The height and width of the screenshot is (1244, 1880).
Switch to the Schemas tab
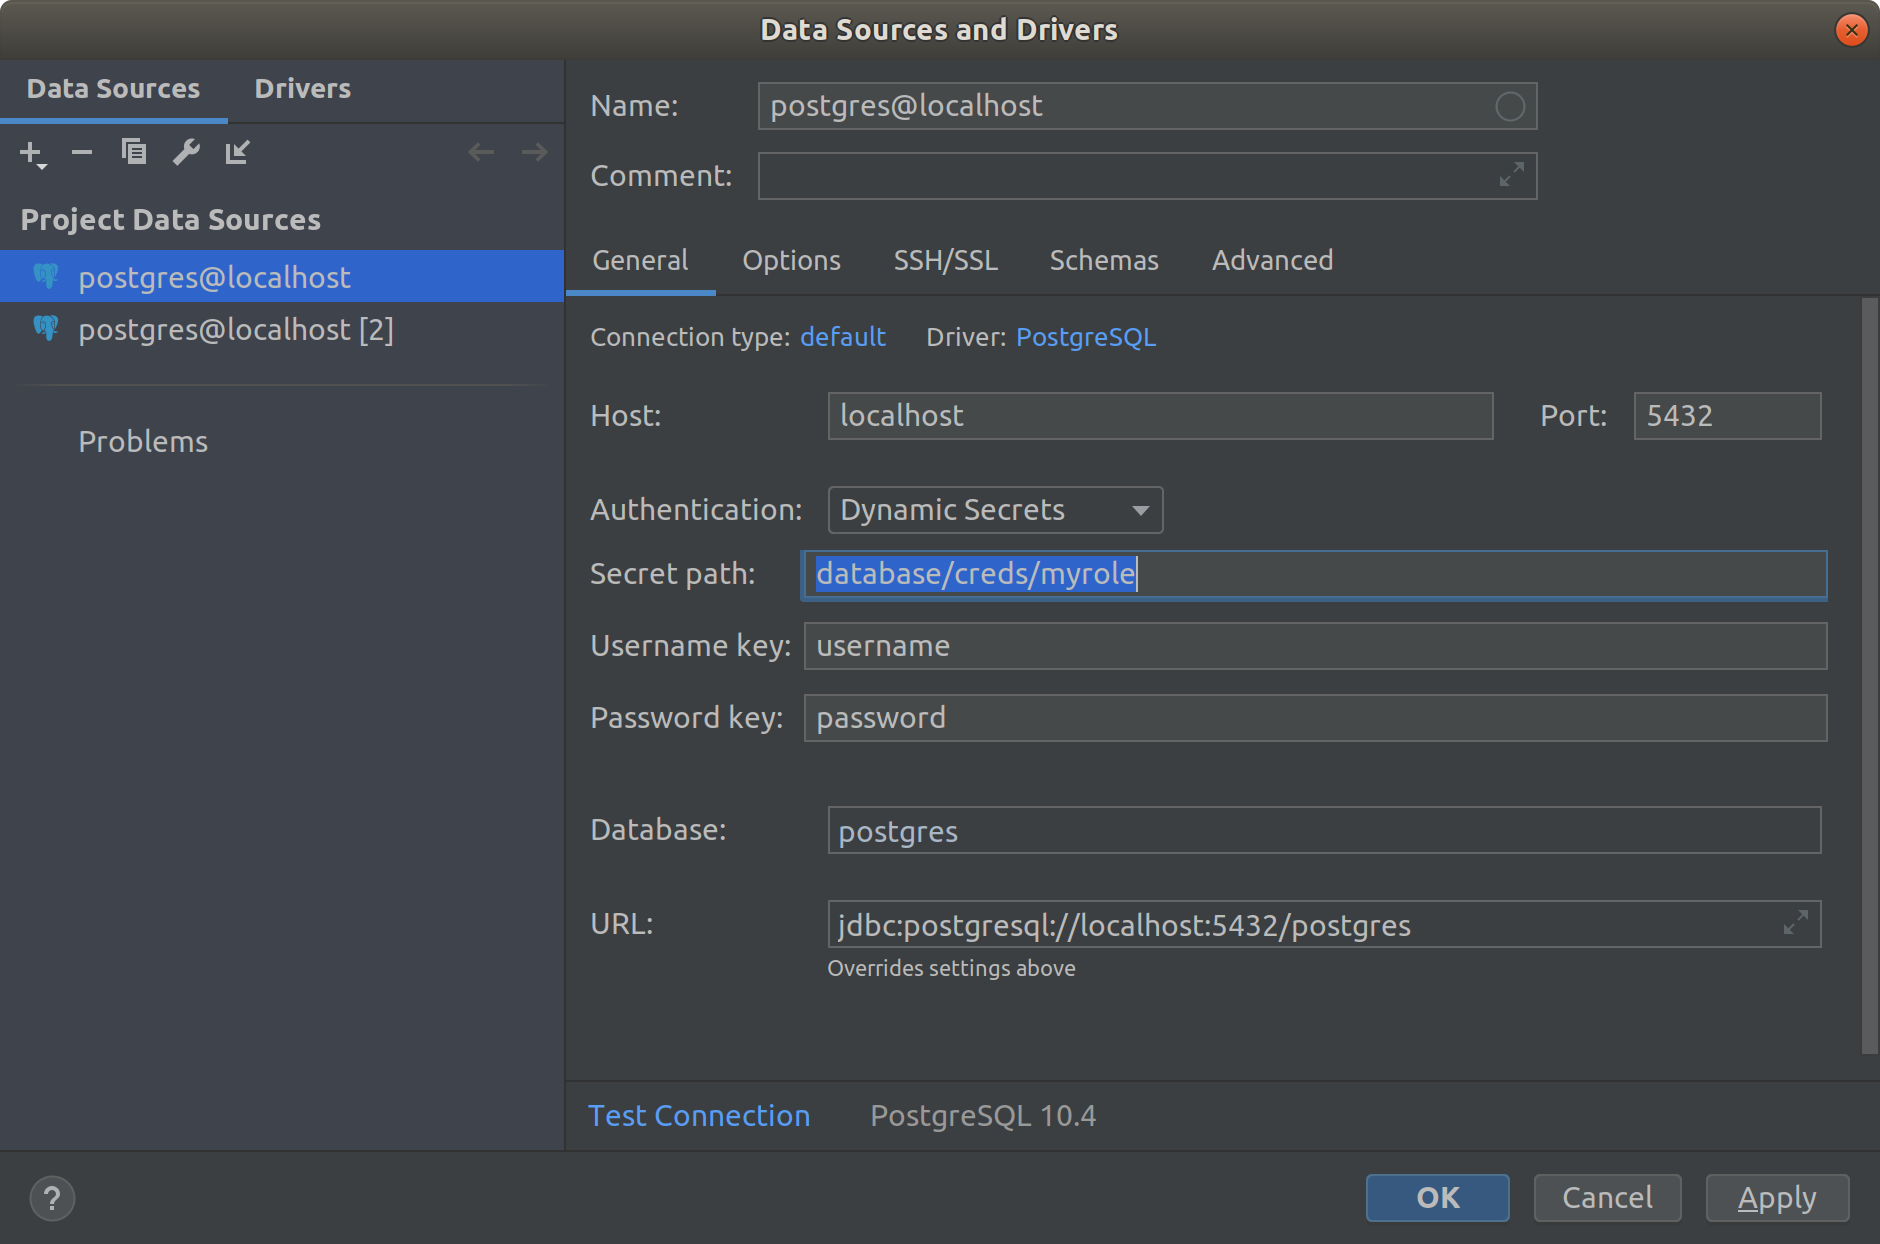tap(1104, 260)
